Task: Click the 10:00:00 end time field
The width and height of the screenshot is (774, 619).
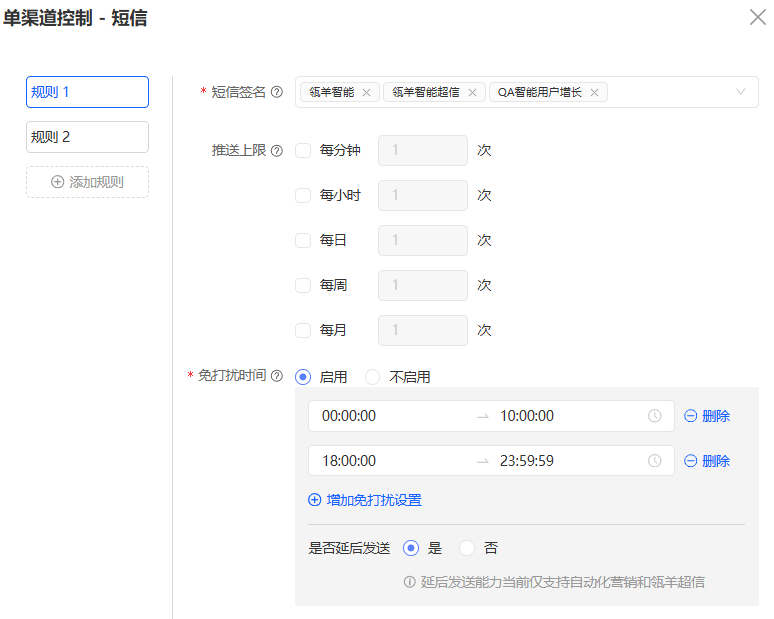Action: pyautogui.click(x=527, y=416)
